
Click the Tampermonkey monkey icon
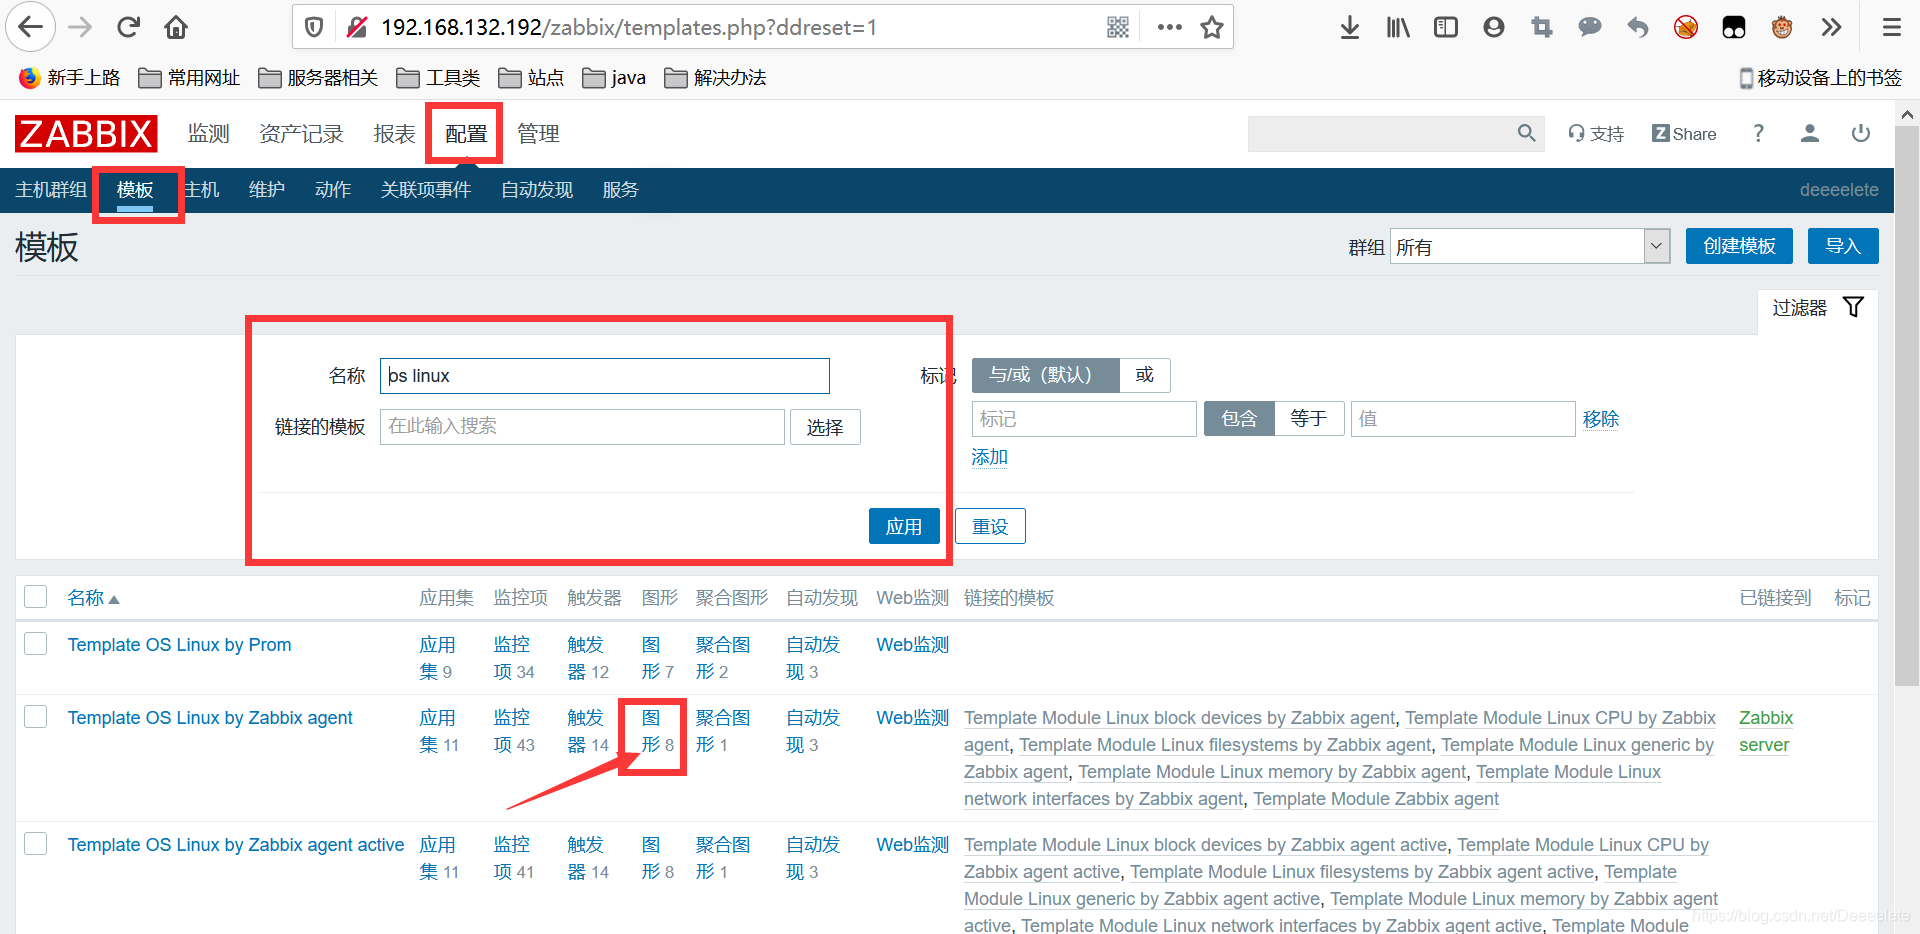pyautogui.click(x=1782, y=27)
